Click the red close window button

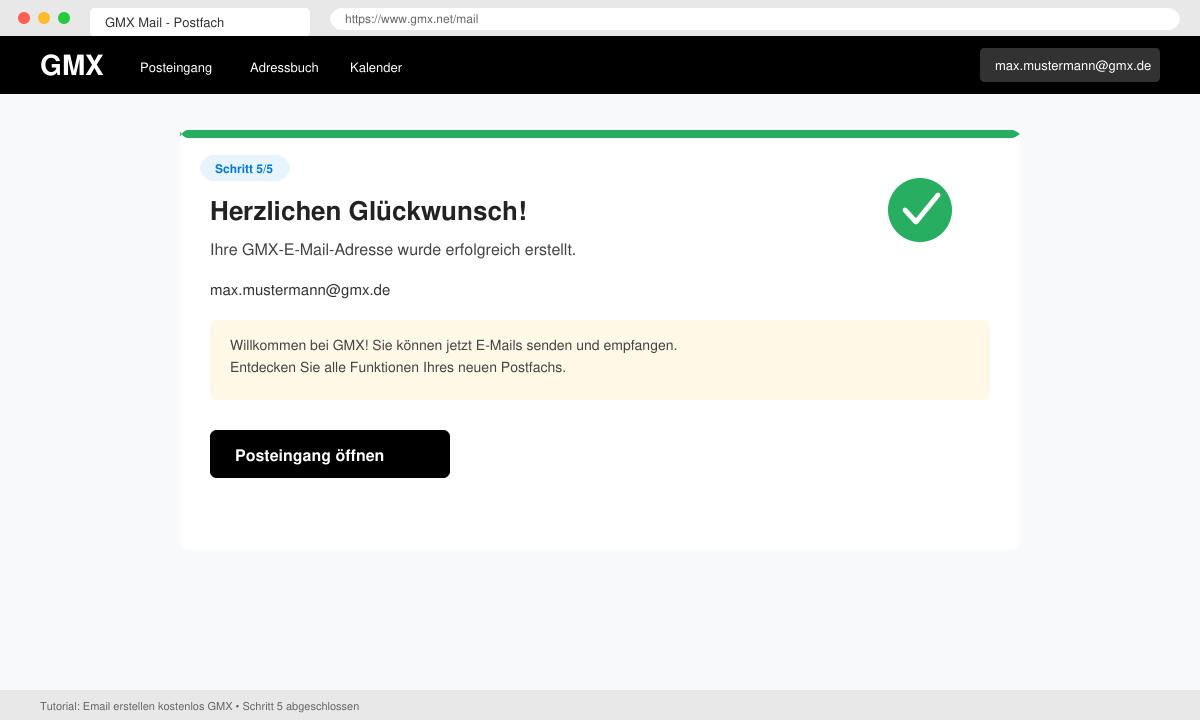24,18
